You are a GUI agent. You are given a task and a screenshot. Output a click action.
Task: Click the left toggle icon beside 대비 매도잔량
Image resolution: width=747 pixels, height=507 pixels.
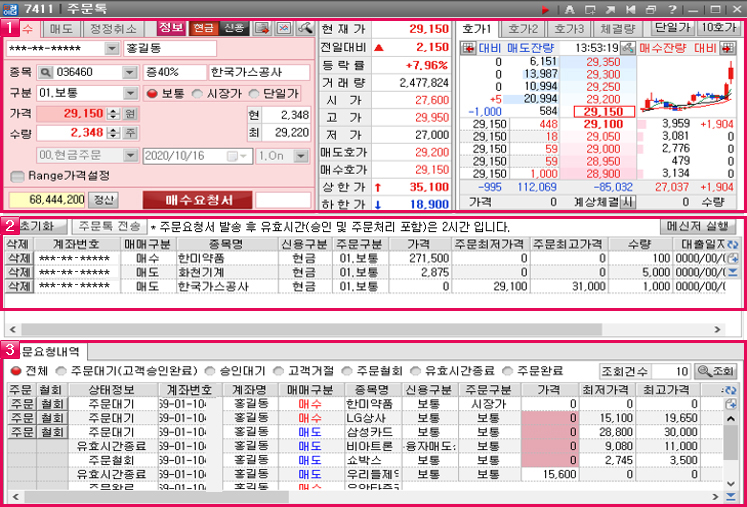click(469, 48)
